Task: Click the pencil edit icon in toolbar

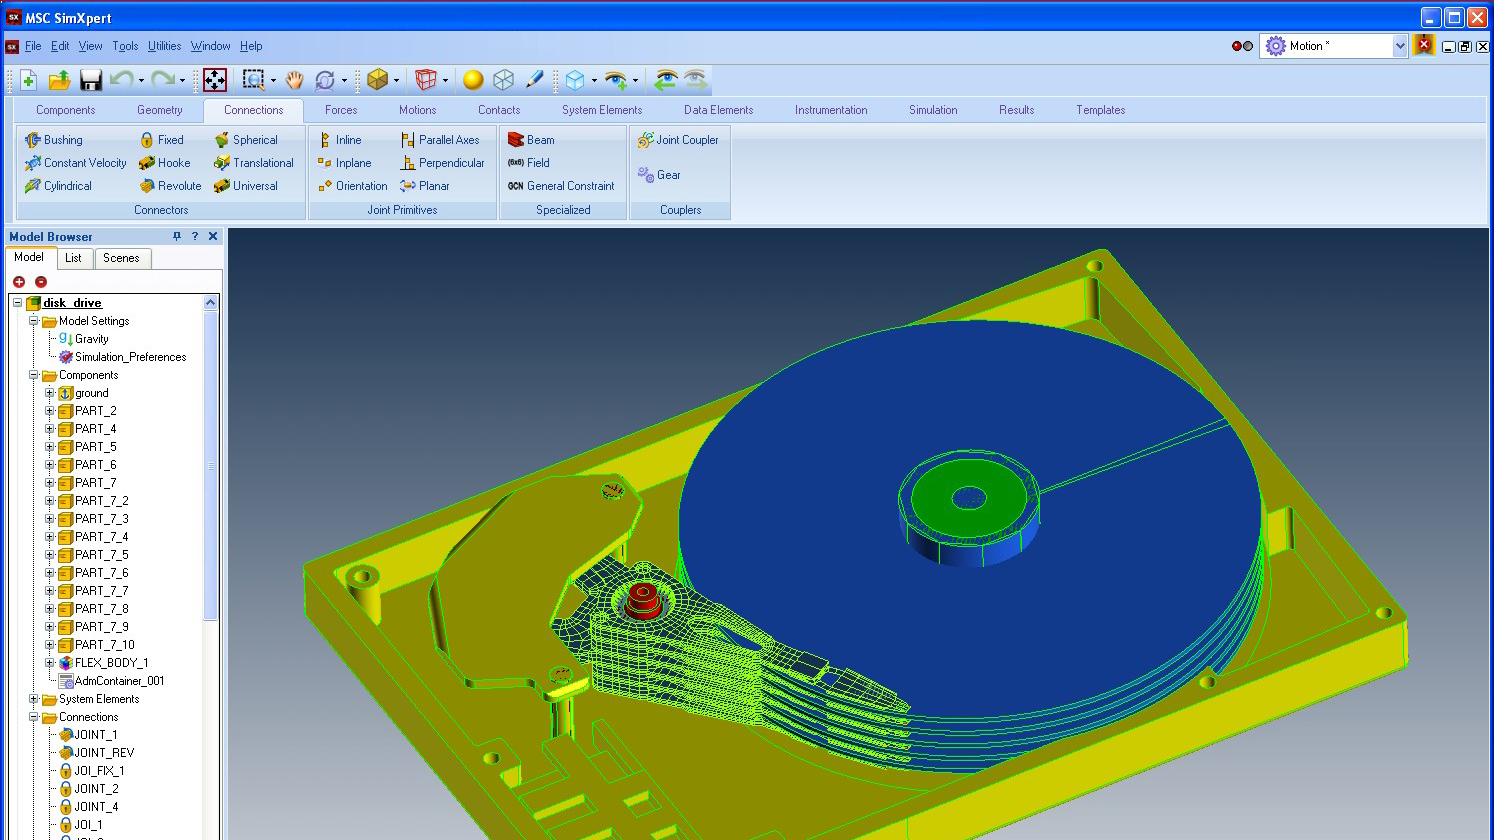Action: pos(534,80)
